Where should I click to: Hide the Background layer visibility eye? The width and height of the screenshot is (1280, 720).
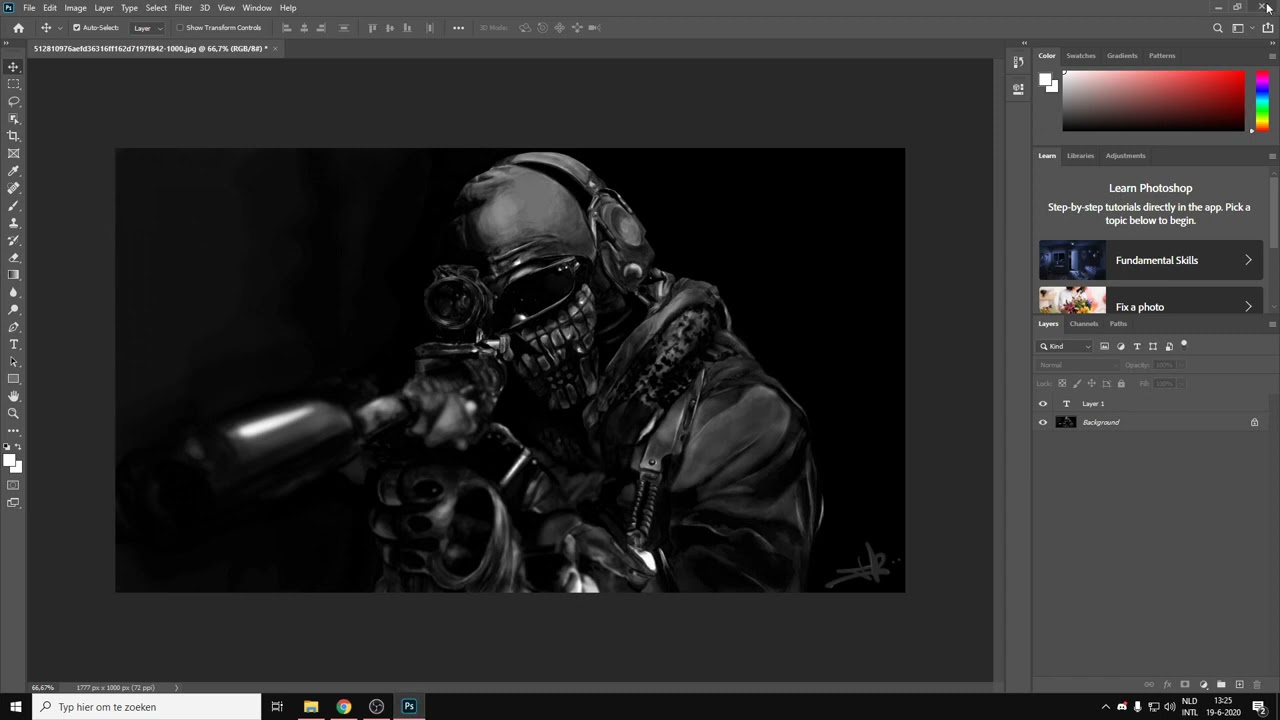coord(1043,422)
